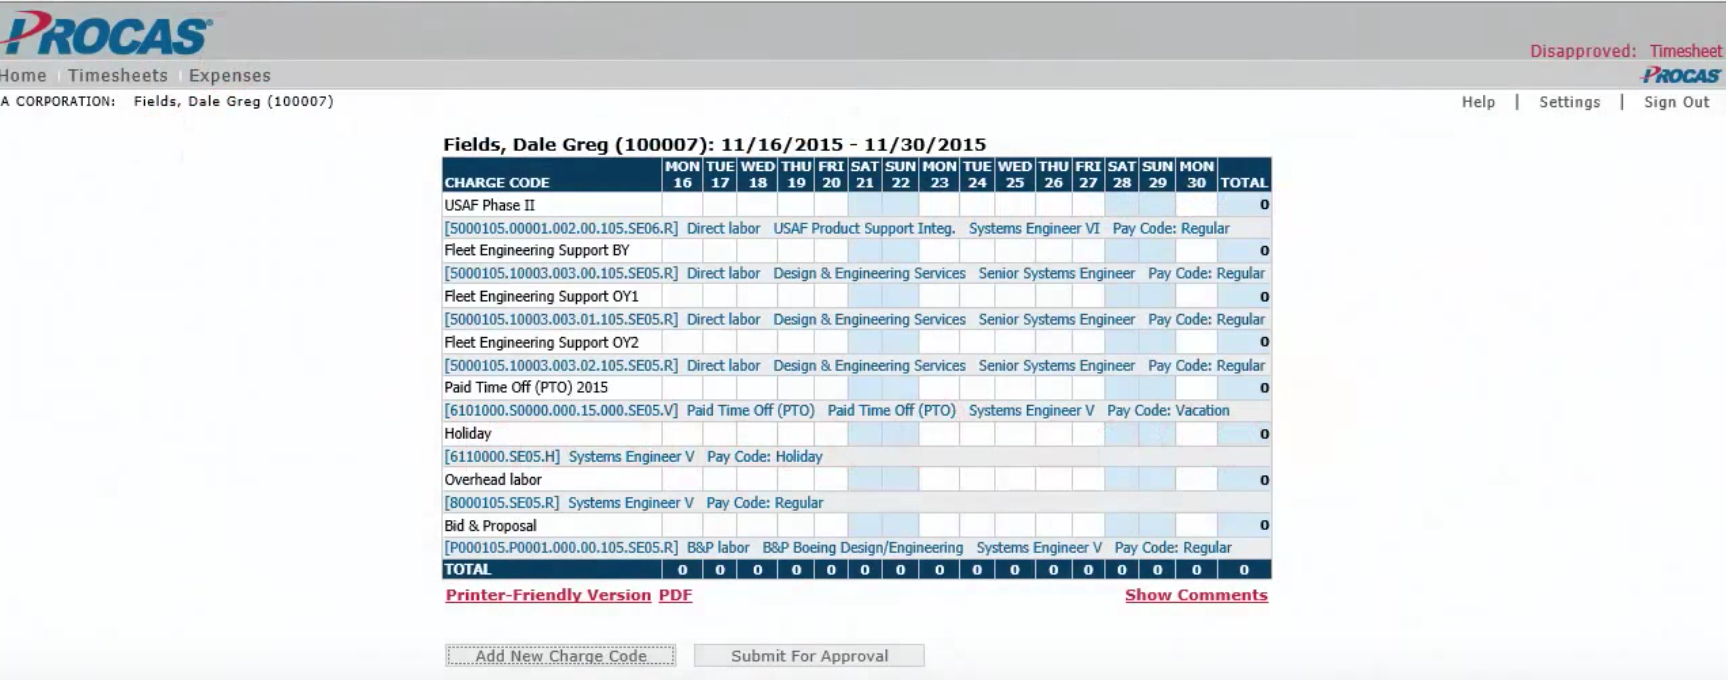1728x680 pixels.
Task: Click the Disapproved: Timesheet notice
Action: 1626,51
